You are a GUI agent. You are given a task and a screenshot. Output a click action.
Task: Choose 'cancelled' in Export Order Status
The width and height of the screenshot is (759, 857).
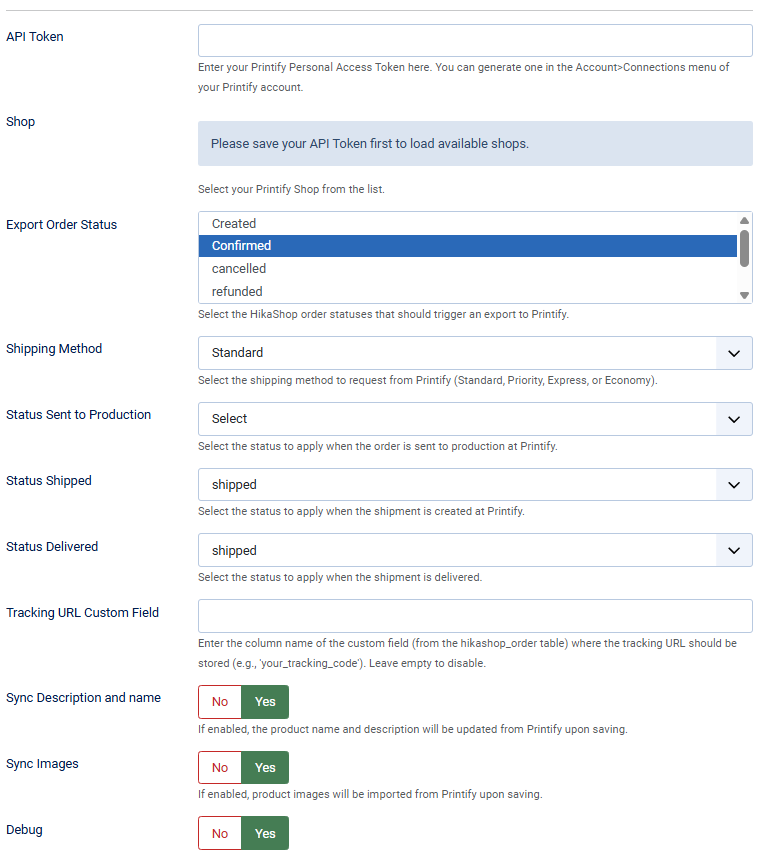click(467, 269)
